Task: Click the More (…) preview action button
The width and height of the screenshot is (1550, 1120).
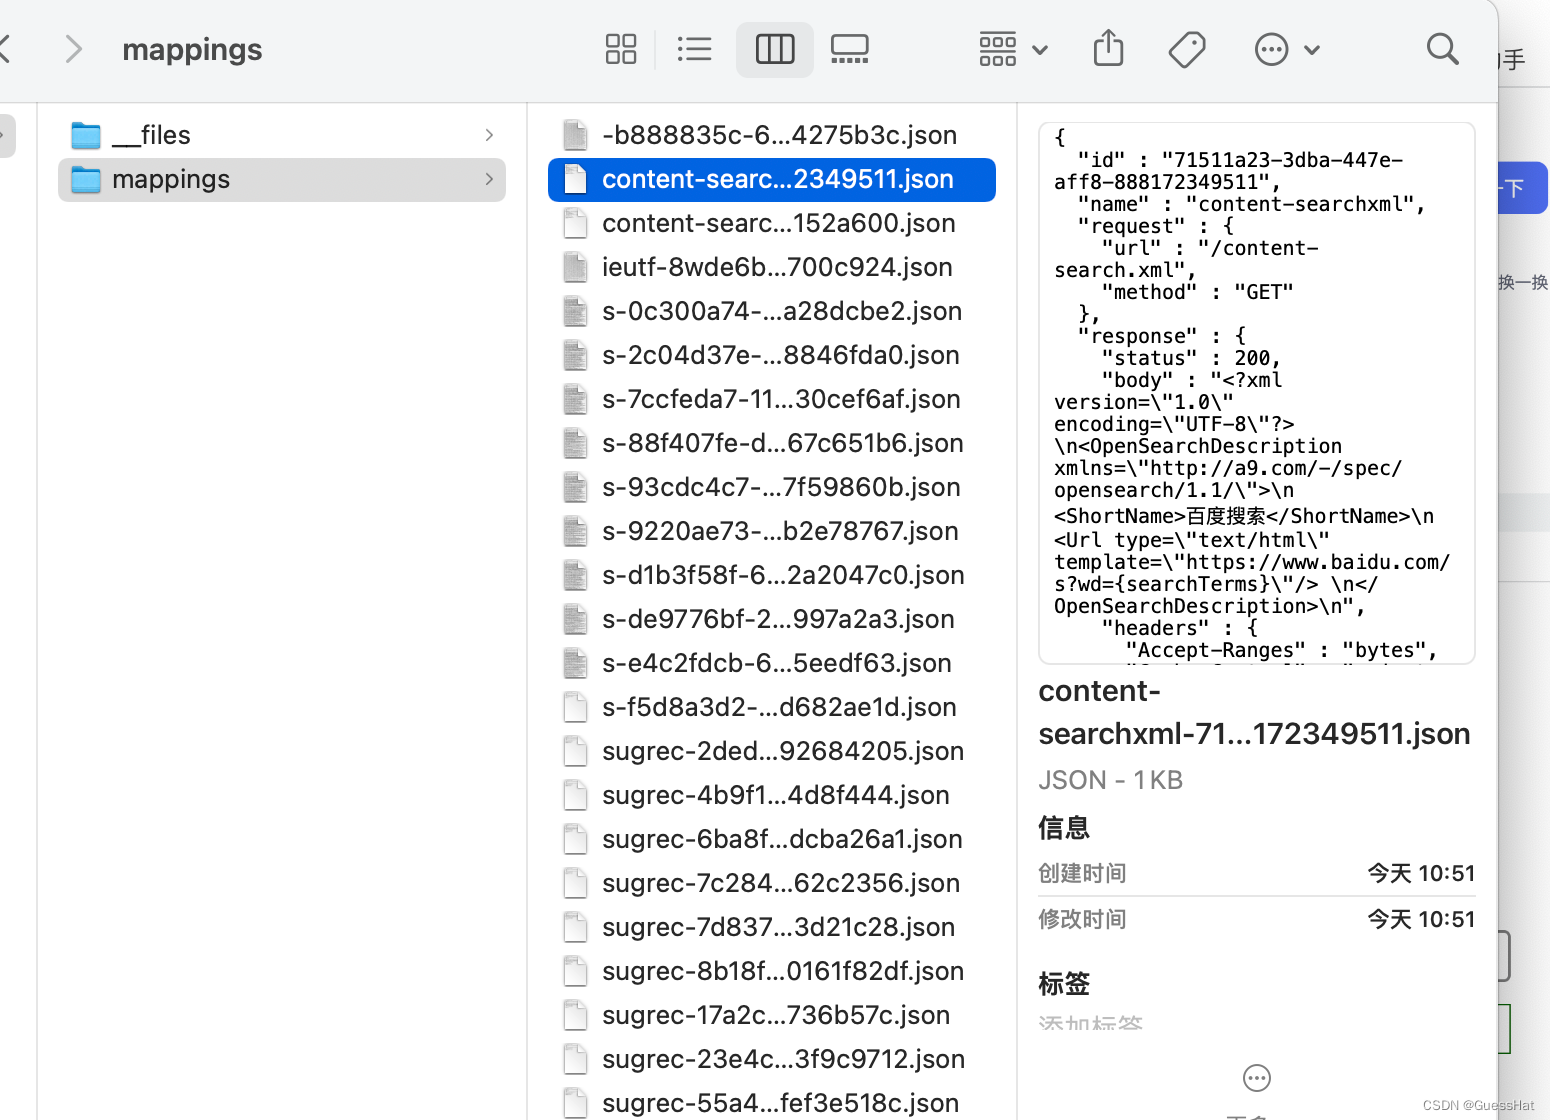Action: pos(1257,1078)
